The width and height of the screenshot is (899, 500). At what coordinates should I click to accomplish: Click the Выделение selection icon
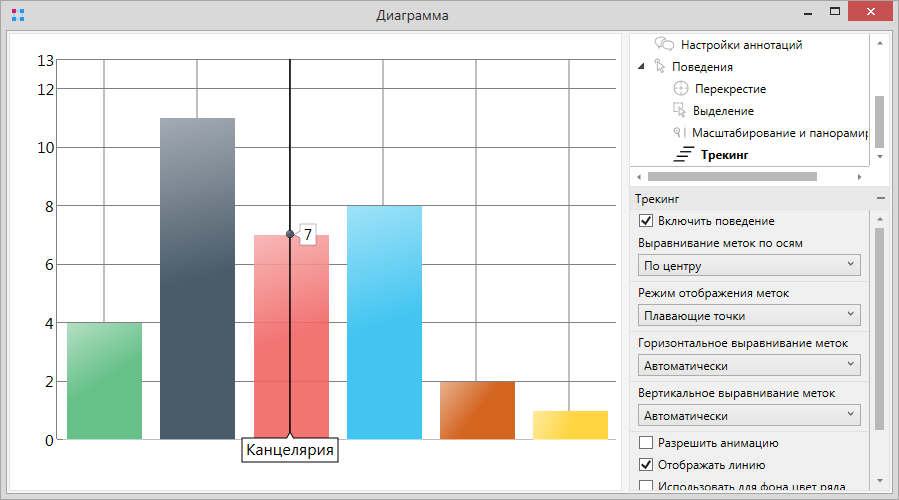pos(680,111)
